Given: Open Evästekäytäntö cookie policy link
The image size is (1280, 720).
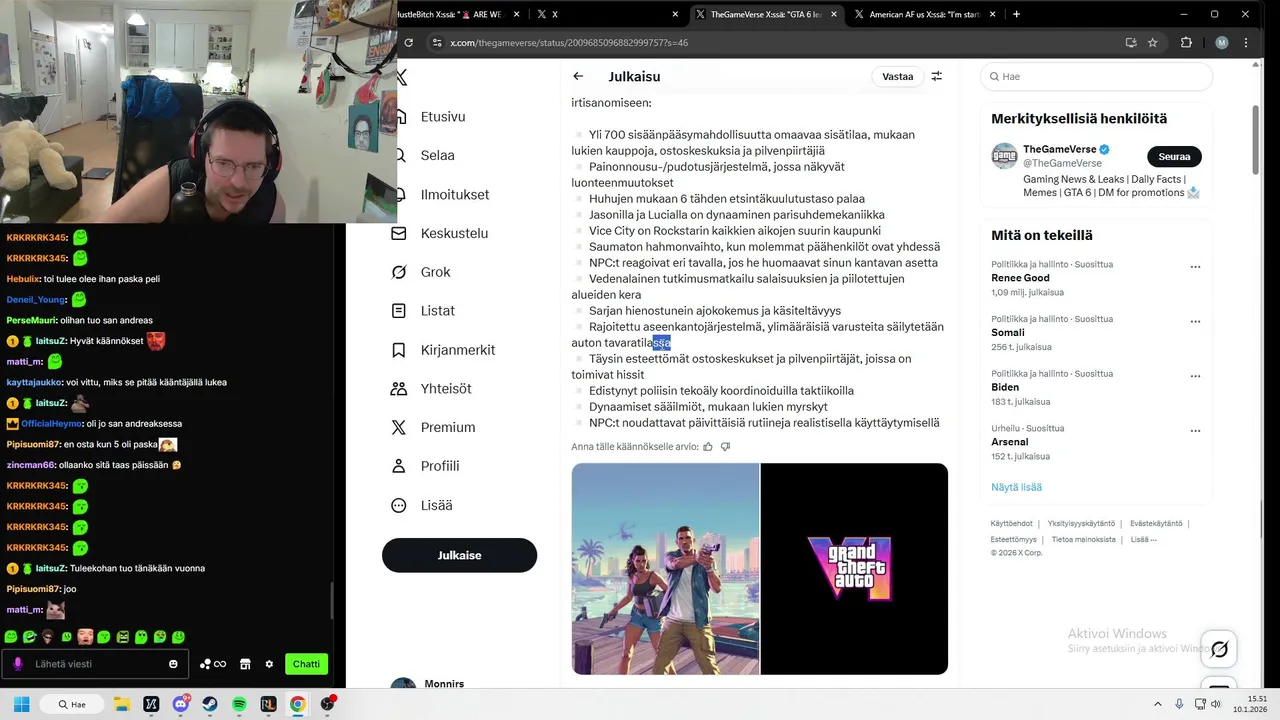Looking at the screenshot, I should click(1156, 524).
